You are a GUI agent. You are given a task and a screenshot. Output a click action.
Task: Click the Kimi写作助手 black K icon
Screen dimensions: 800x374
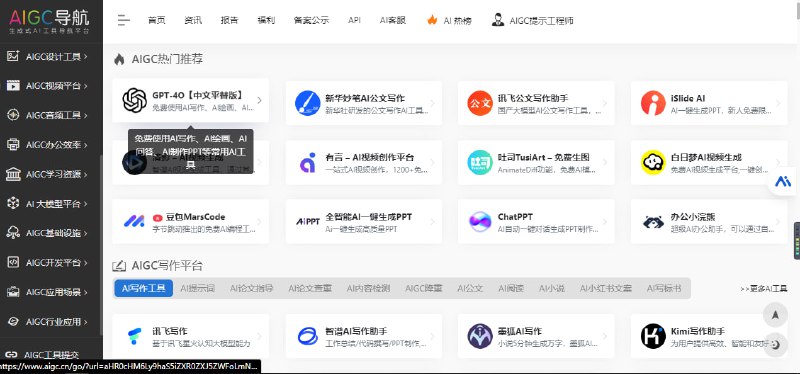point(653,336)
